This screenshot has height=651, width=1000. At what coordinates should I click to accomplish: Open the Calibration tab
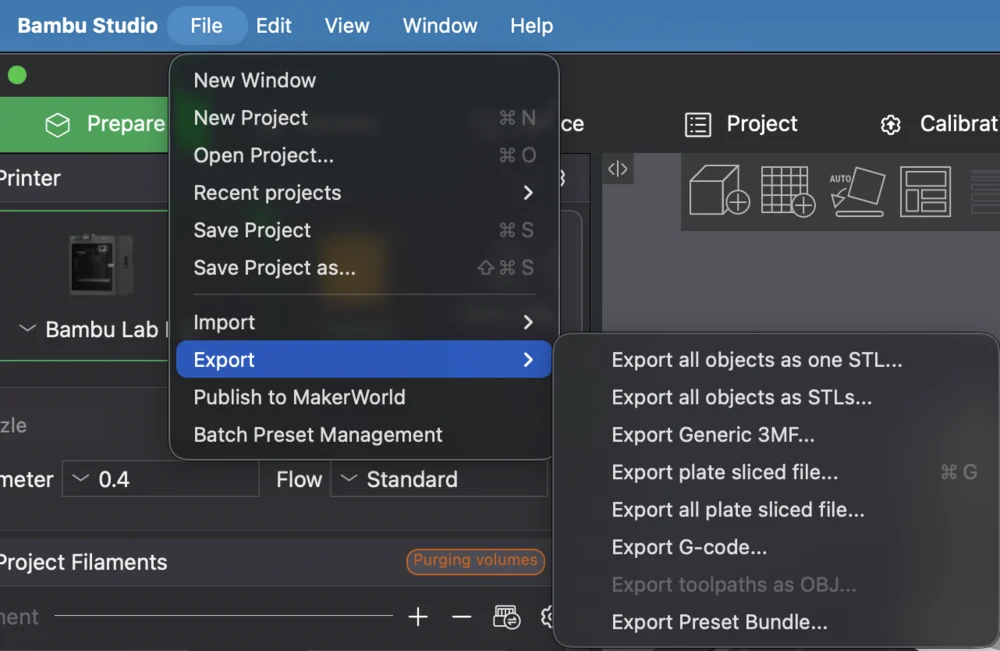click(x=939, y=124)
